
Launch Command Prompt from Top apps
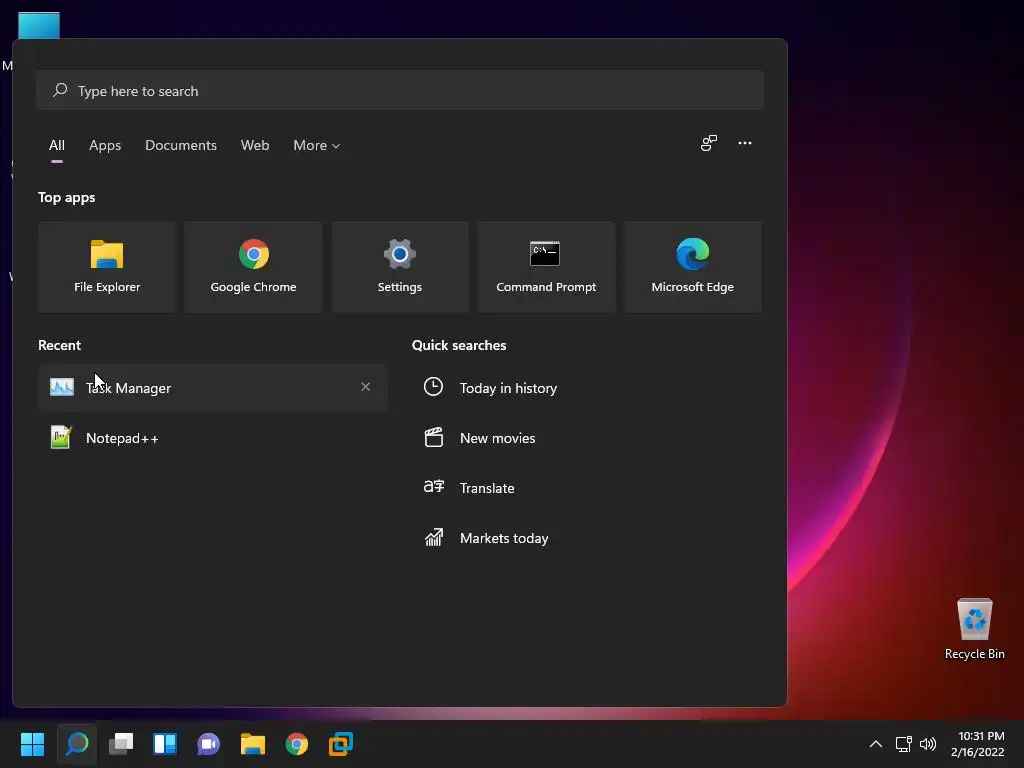coord(546,266)
